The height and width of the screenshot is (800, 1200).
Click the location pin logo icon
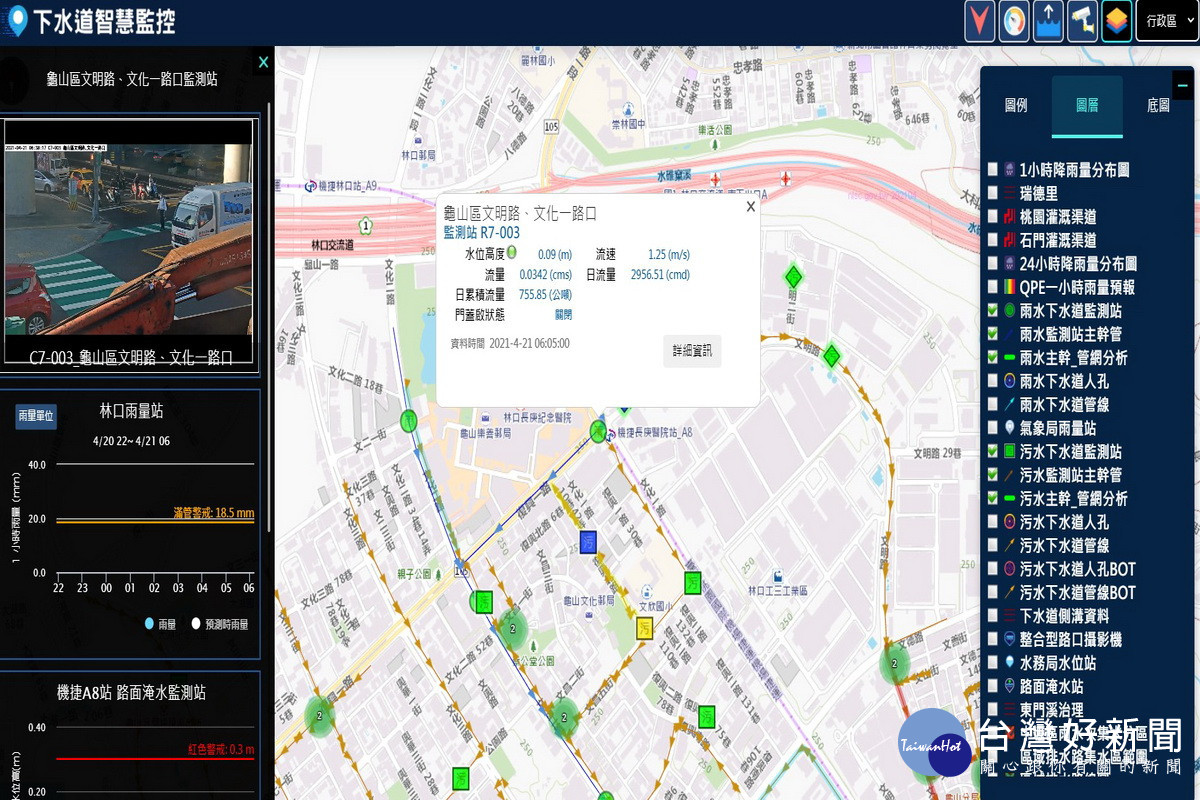coord(17,21)
